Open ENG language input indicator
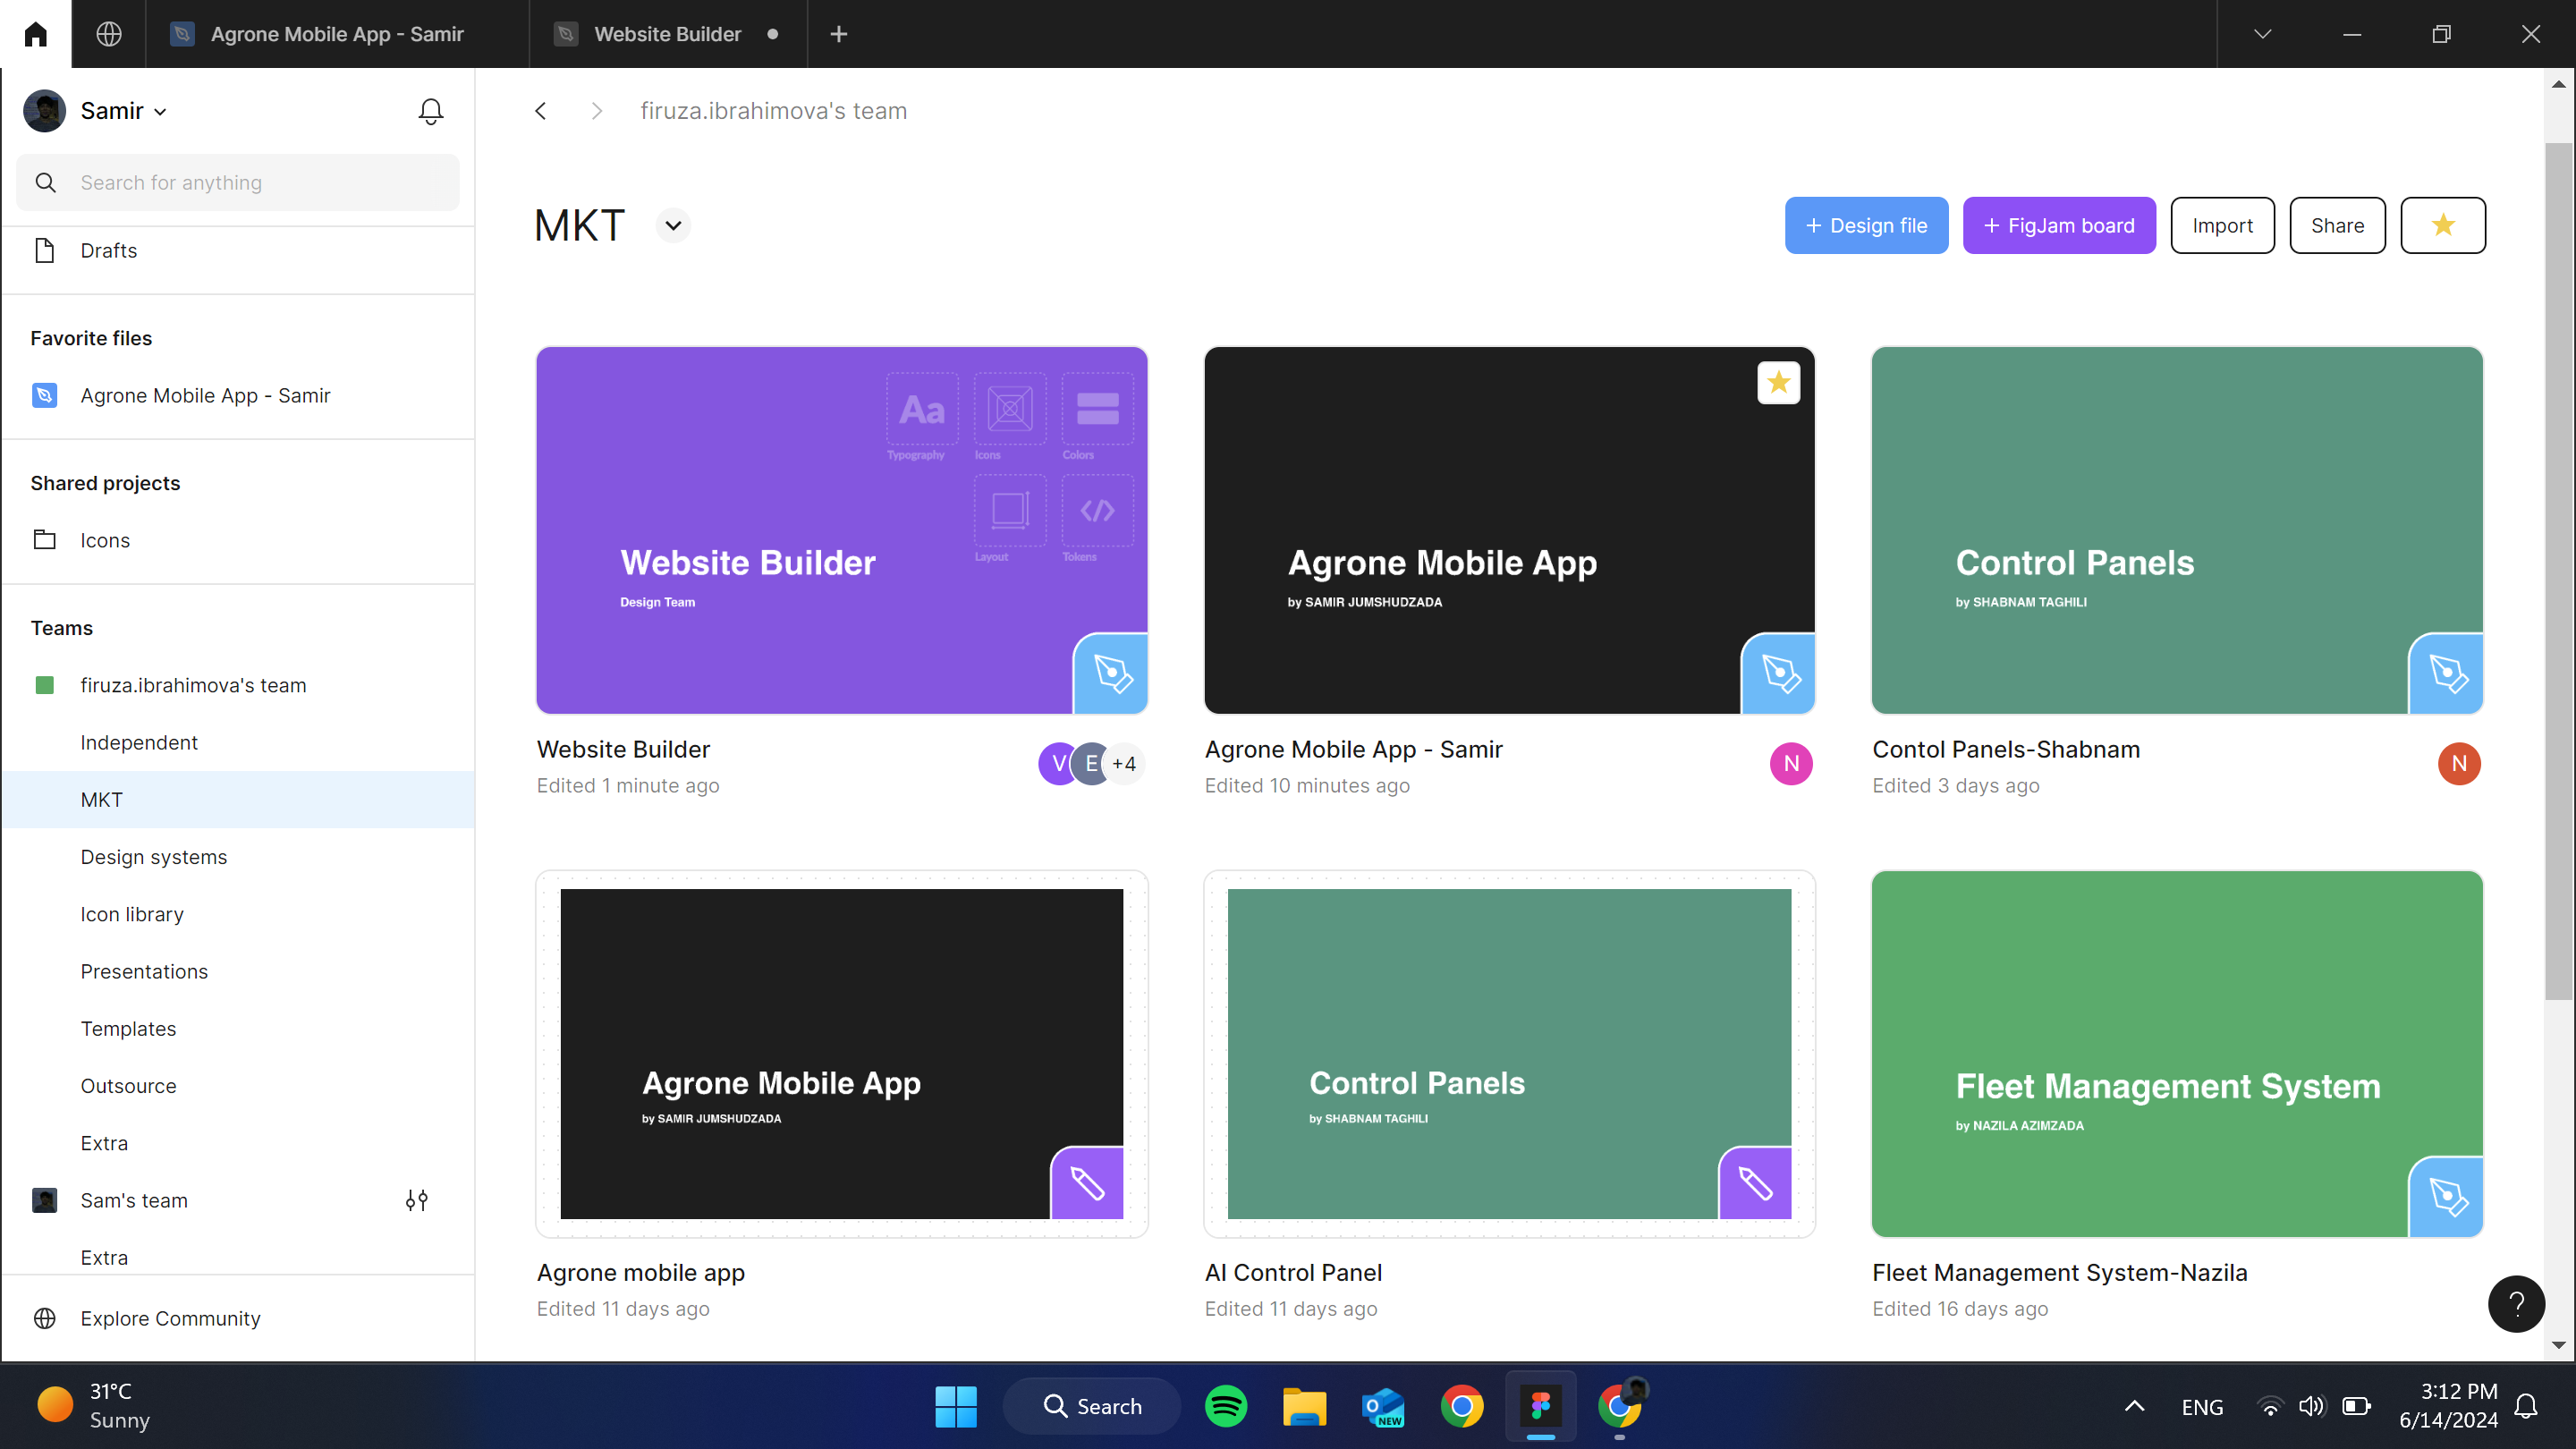2576x1449 pixels. pyautogui.click(x=2202, y=1407)
